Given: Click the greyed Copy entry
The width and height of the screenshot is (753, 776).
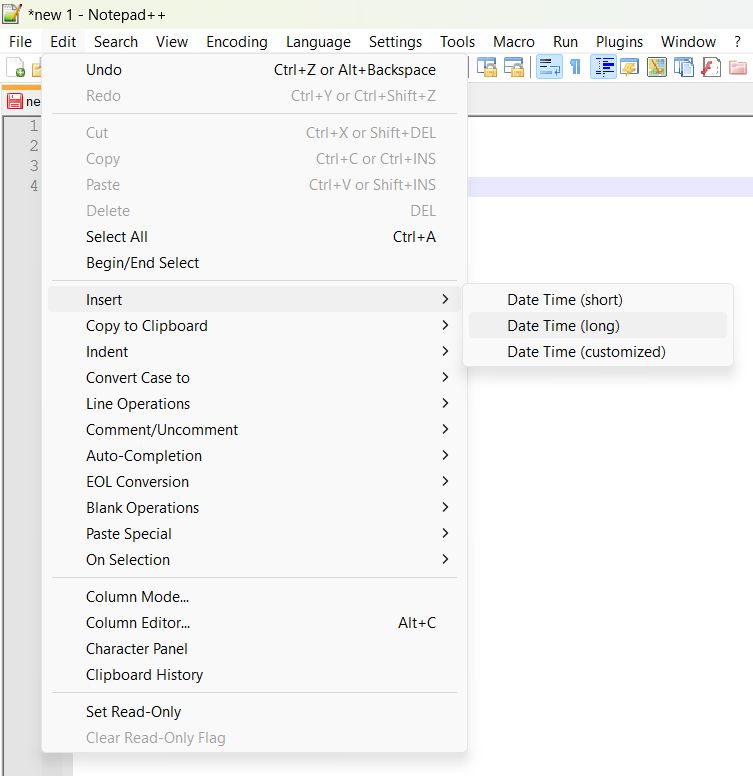Looking at the screenshot, I should coord(254,159).
